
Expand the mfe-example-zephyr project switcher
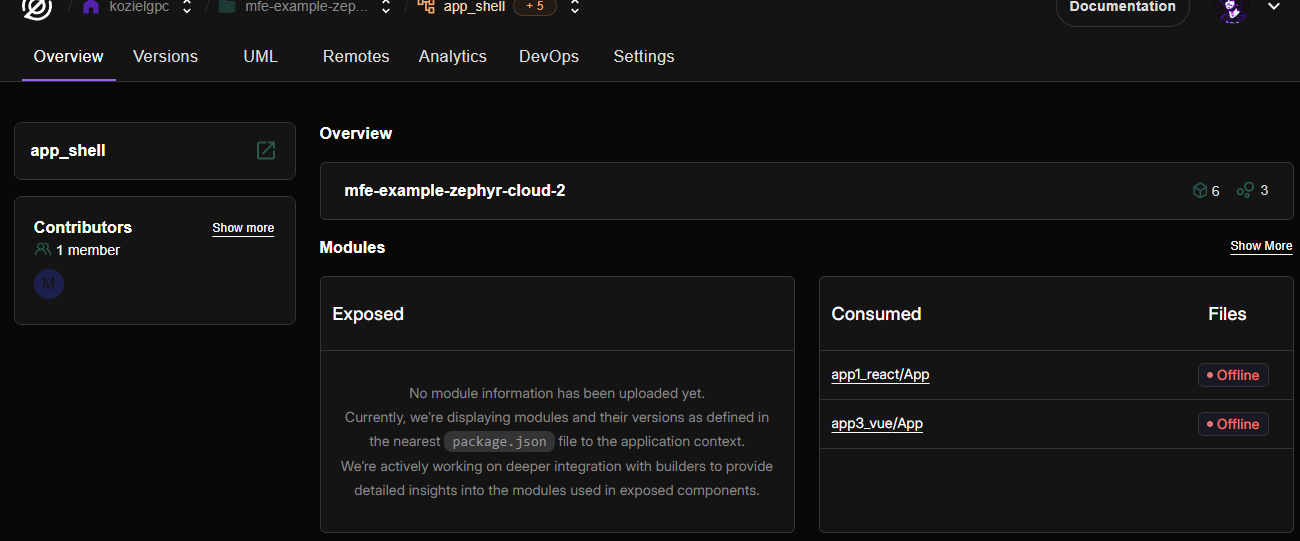[x=386, y=6]
